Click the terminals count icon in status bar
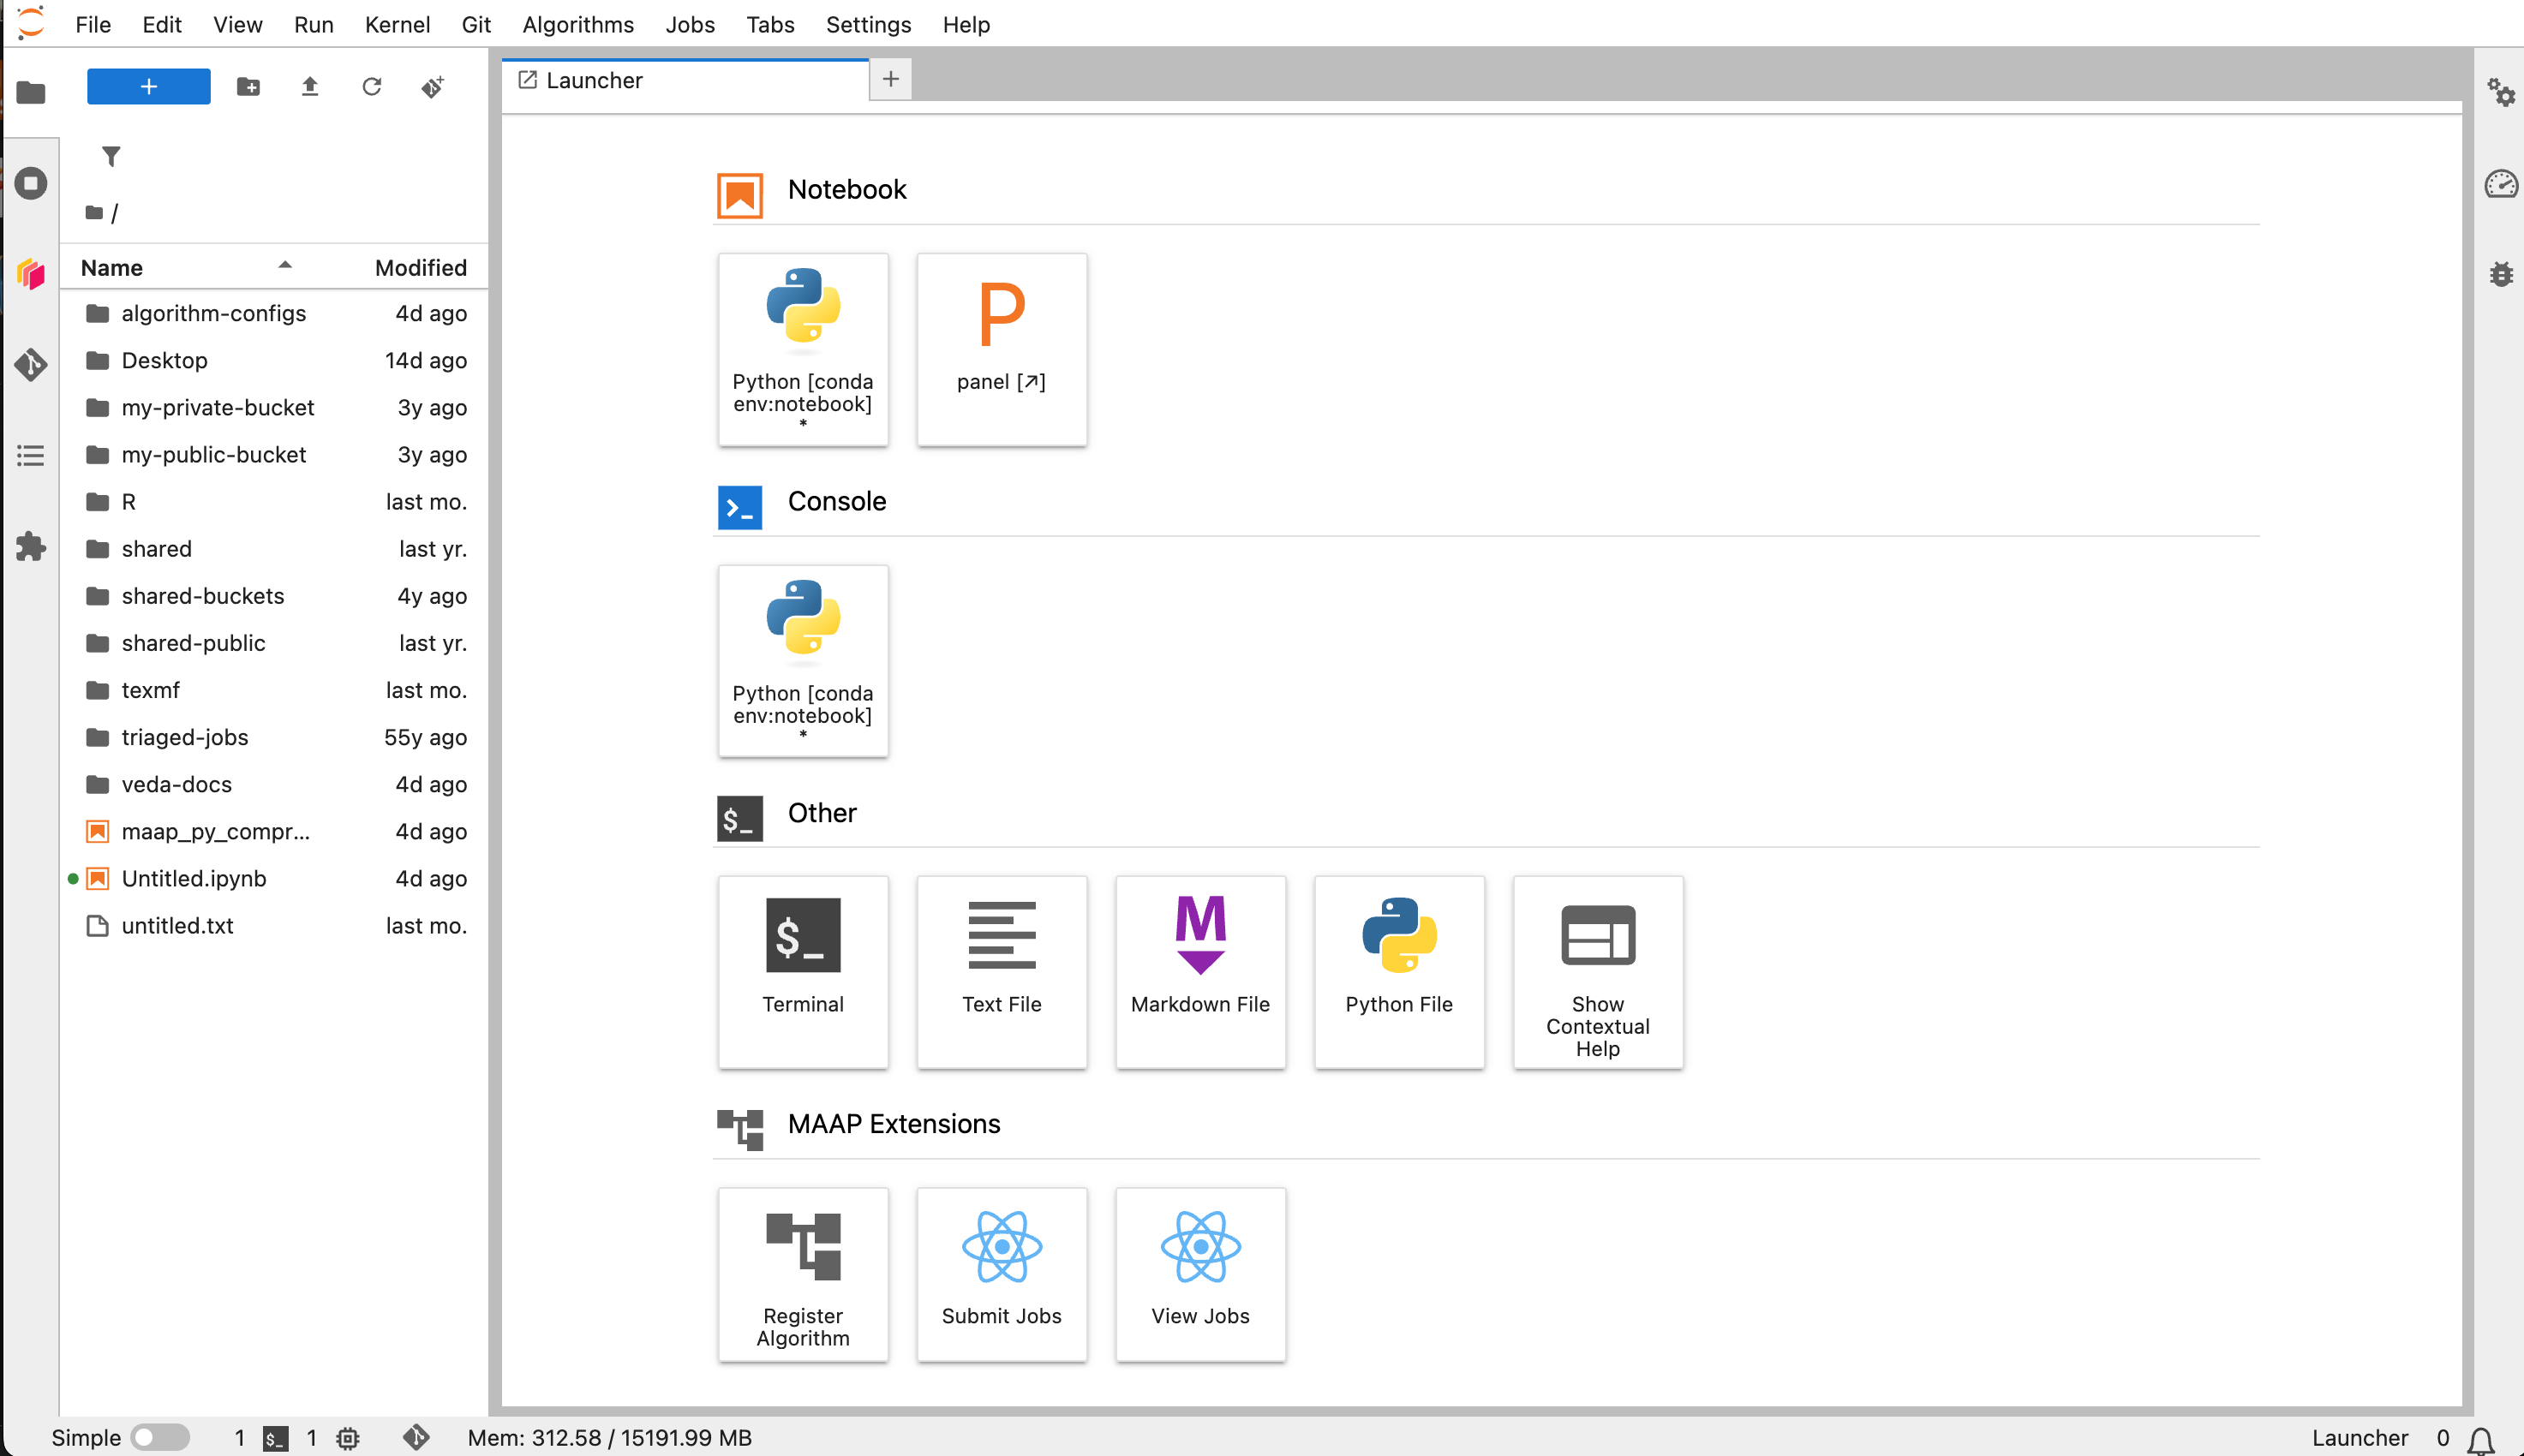 [x=275, y=1438]
